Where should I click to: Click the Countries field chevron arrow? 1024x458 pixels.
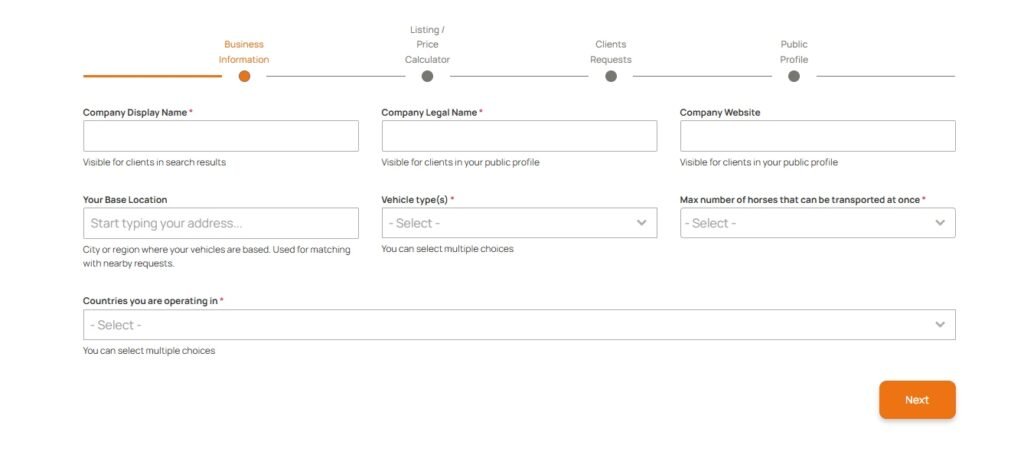[940, 325]
